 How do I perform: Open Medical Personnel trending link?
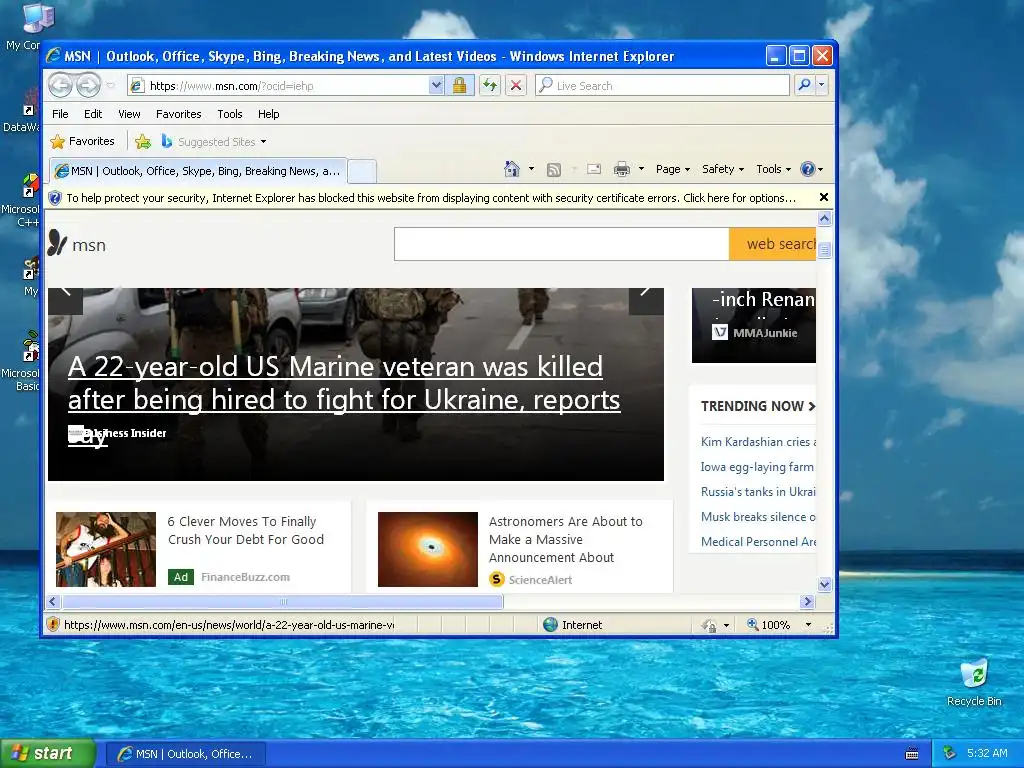point(758,541)
